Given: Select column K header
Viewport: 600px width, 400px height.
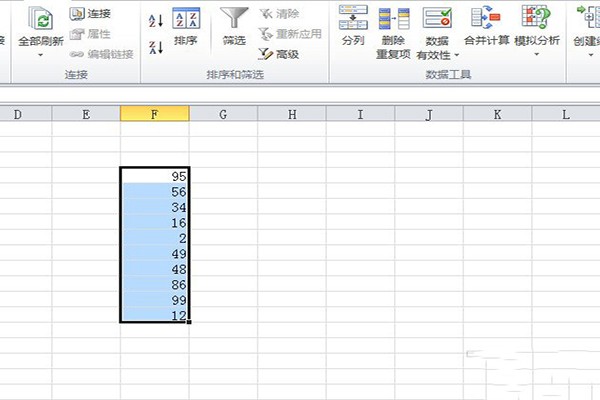Looking at the screenshot, I should click(497, 114).
